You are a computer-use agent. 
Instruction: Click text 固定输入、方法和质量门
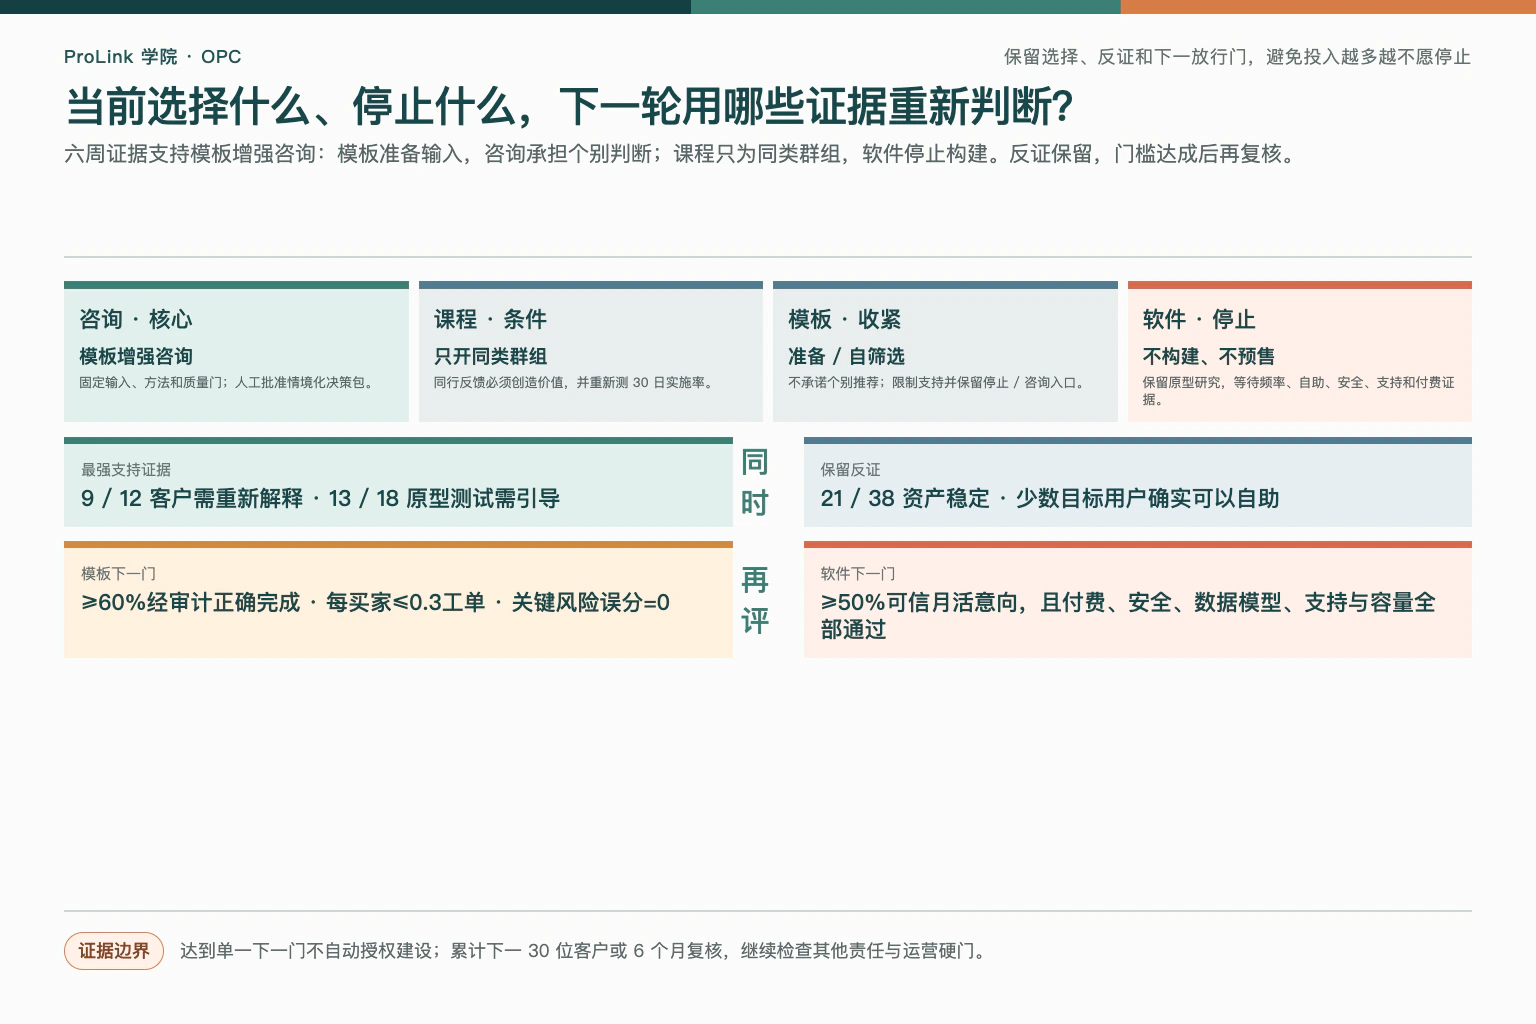click(229, 382)
